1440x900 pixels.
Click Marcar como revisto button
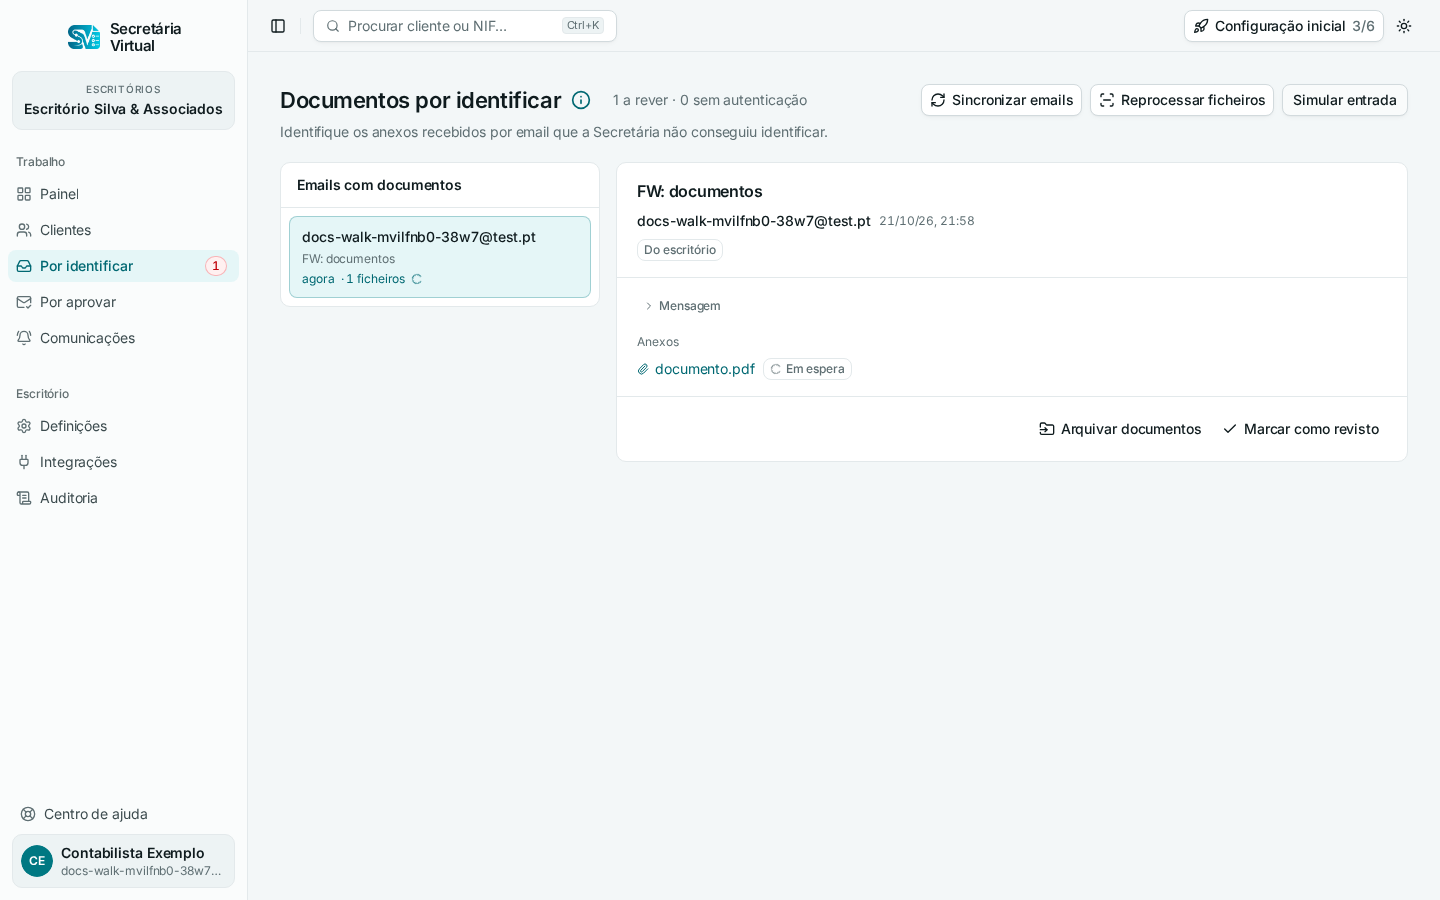point(1300,429)
